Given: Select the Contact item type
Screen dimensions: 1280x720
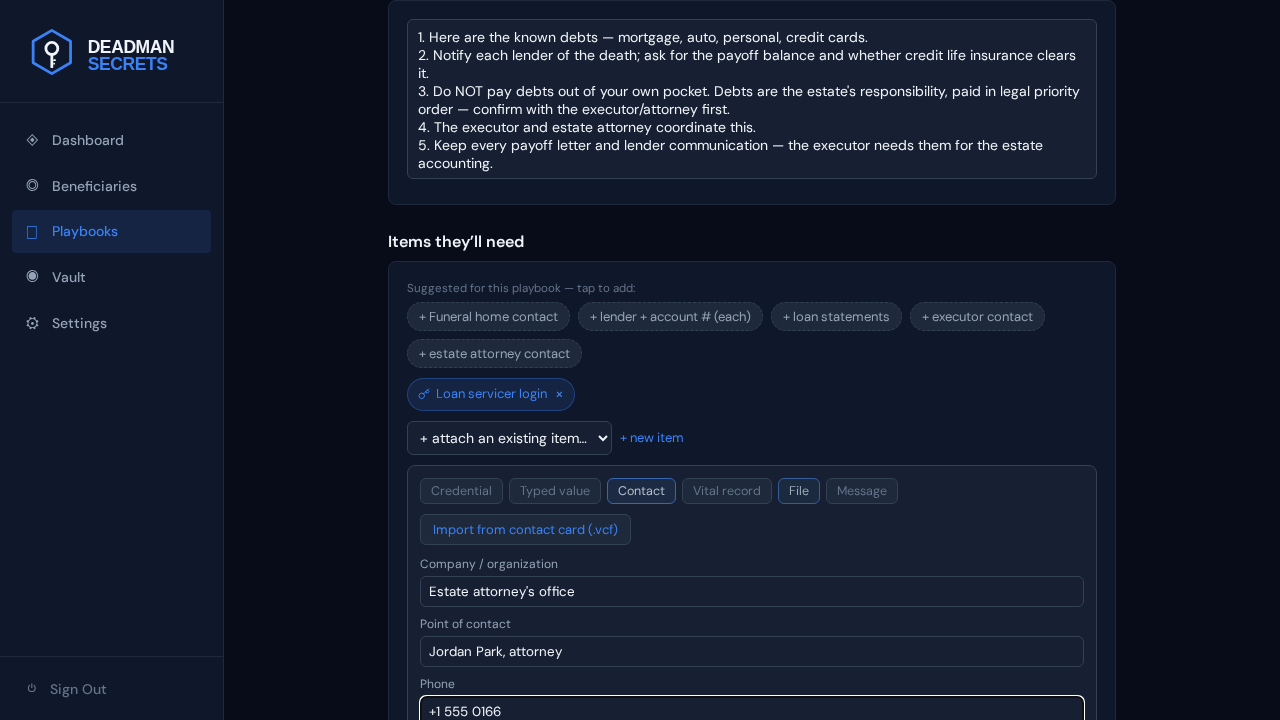Looking at the screenshot, I should (x=641, y=491).
